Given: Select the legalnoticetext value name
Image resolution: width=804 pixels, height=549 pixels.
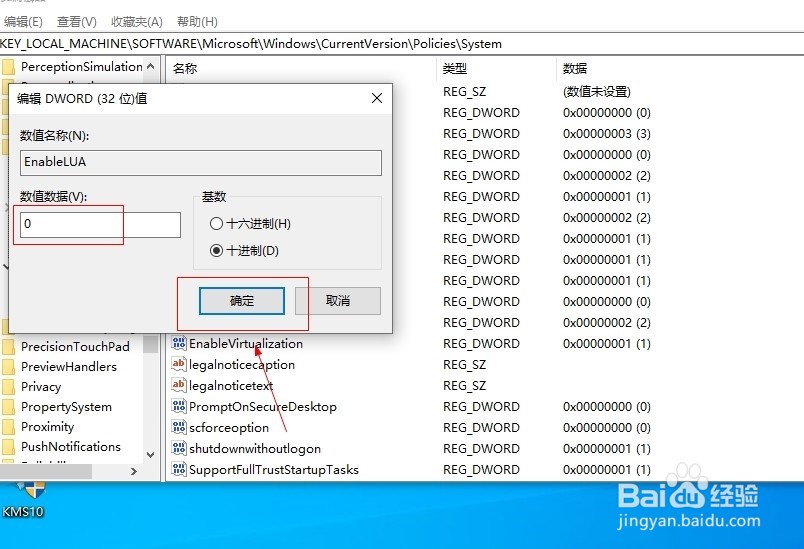Looking at the screenshot, I should coord(231,385).
